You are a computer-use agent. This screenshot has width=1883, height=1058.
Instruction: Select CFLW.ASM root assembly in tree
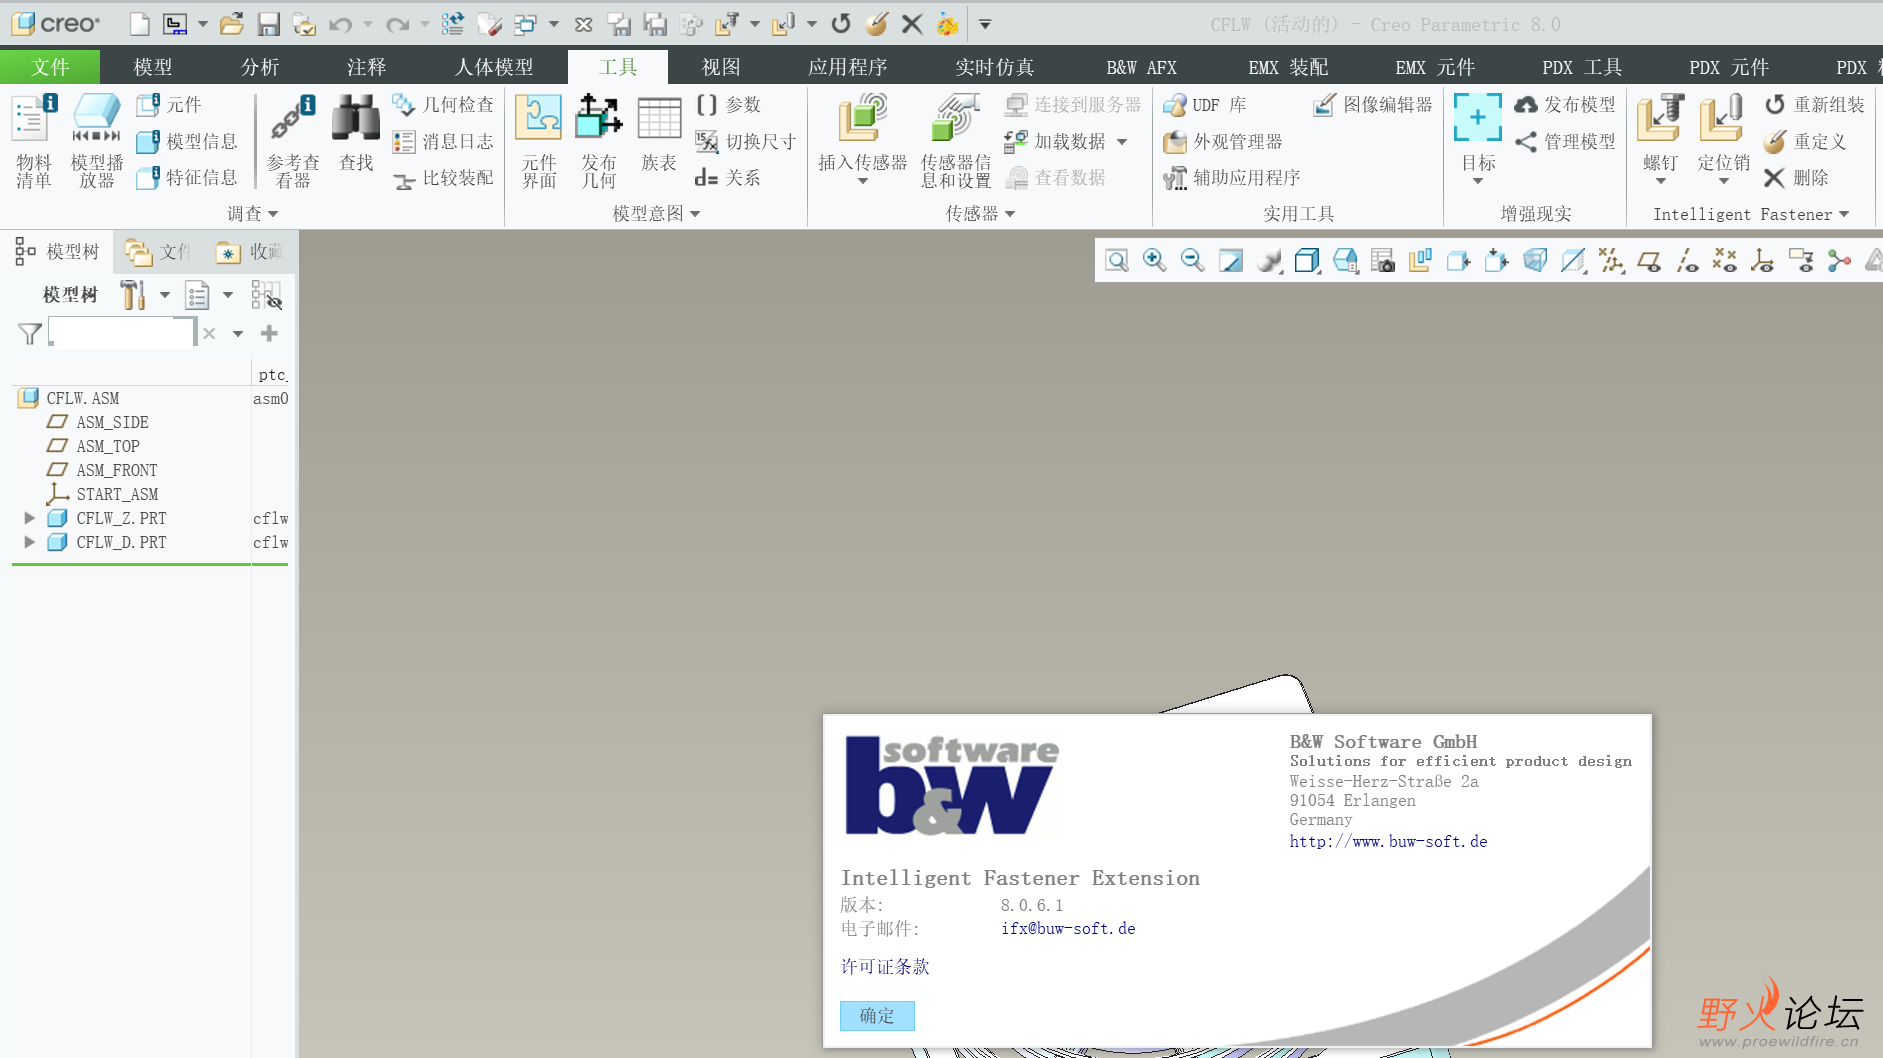click(x=82, y=398)
